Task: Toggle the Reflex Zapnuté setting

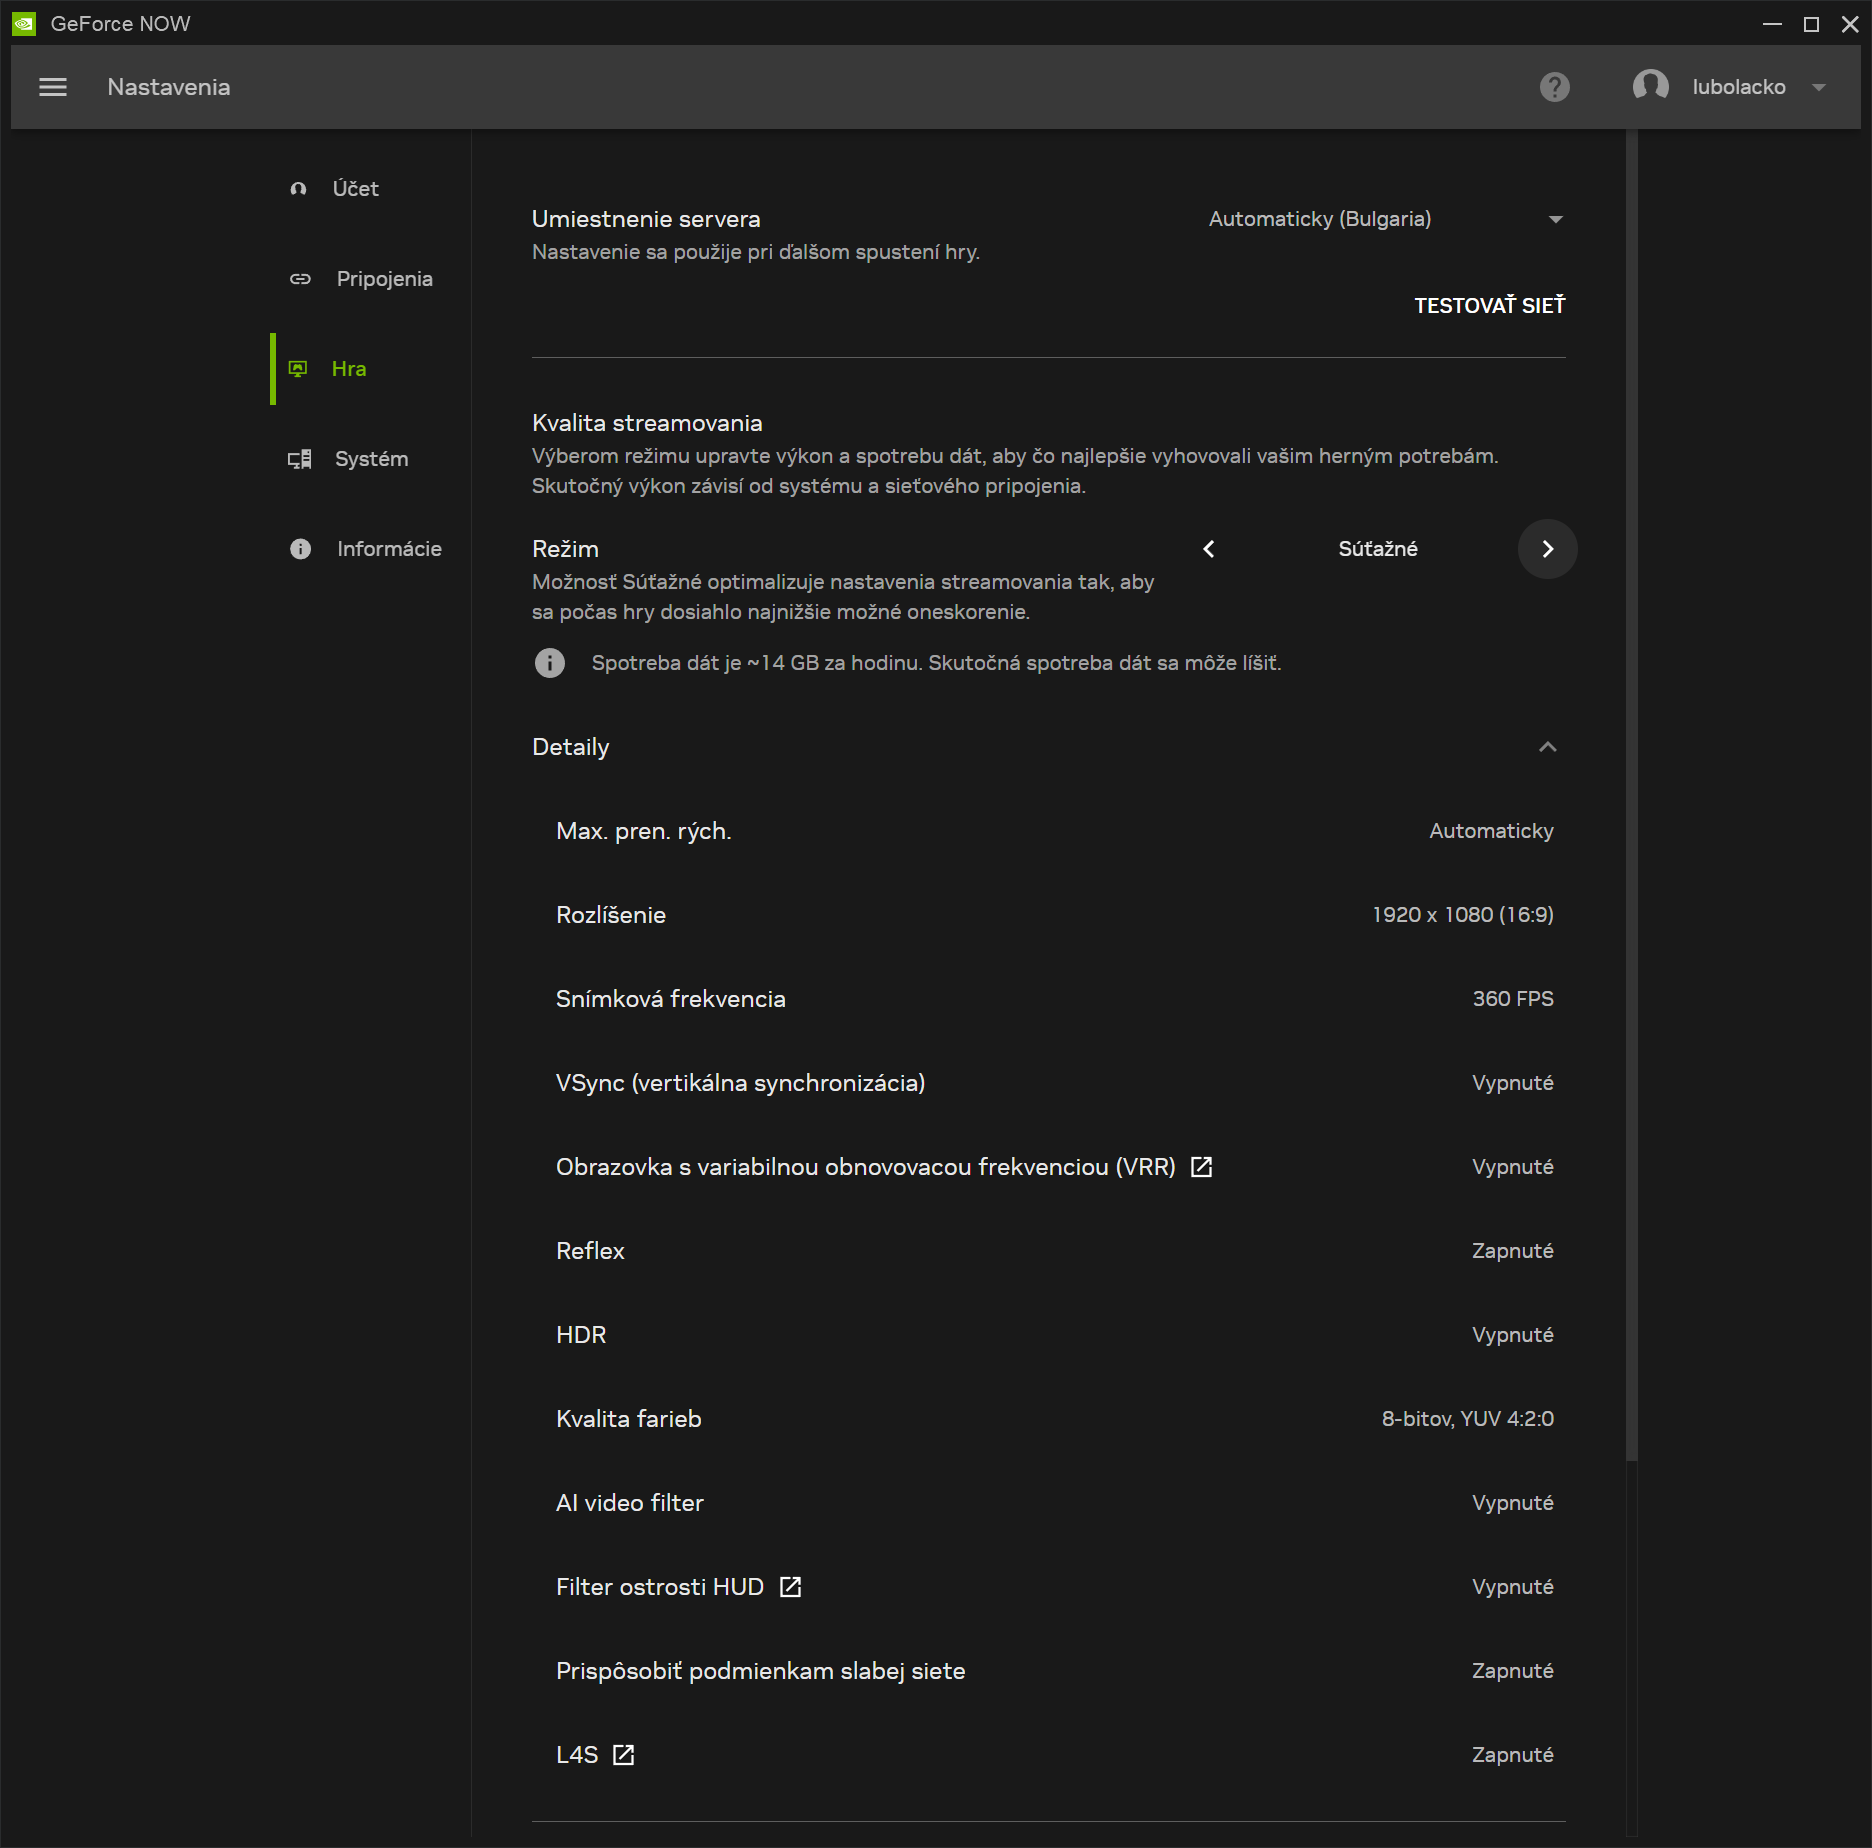Action: [x=1512, y=1251]
